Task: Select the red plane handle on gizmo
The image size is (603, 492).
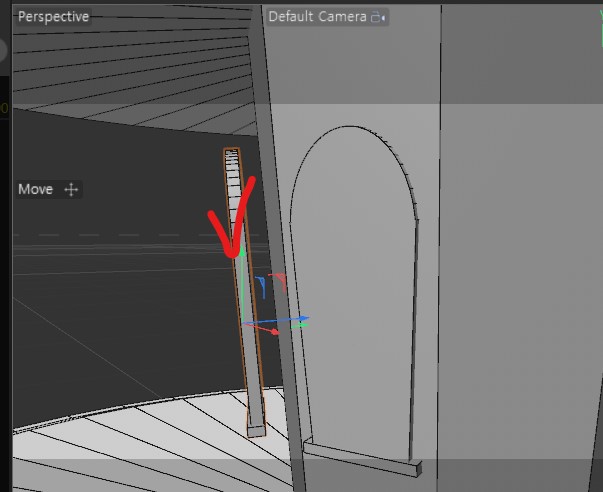Action: 281,281
